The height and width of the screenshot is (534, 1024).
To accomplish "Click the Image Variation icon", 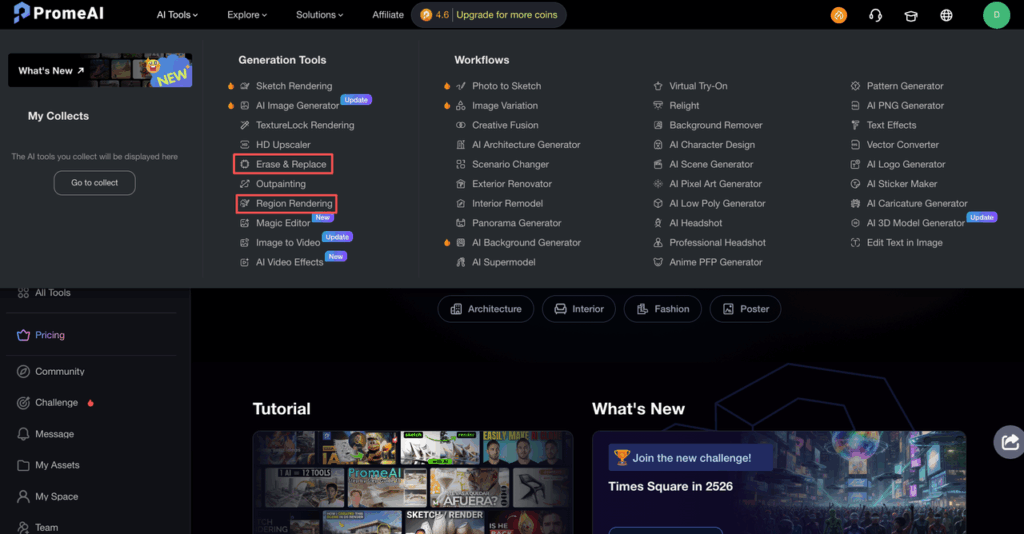I will 461,105.
